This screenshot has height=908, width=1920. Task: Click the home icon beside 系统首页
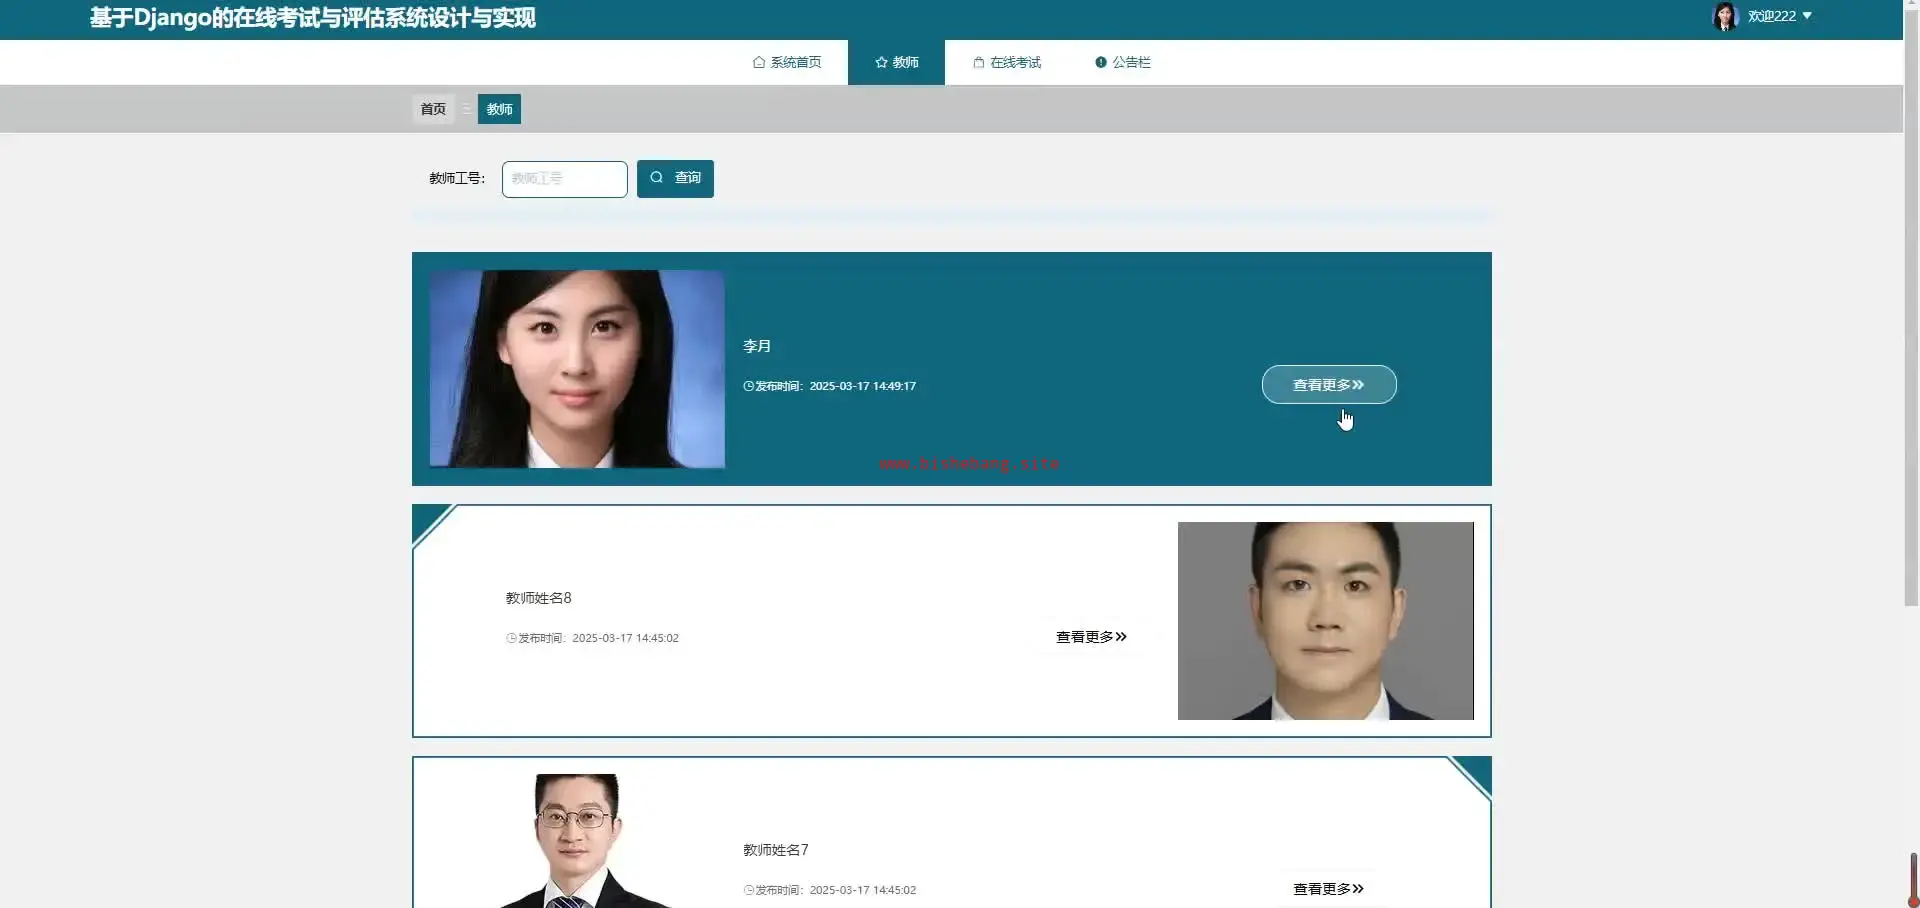tap(759, 62)
